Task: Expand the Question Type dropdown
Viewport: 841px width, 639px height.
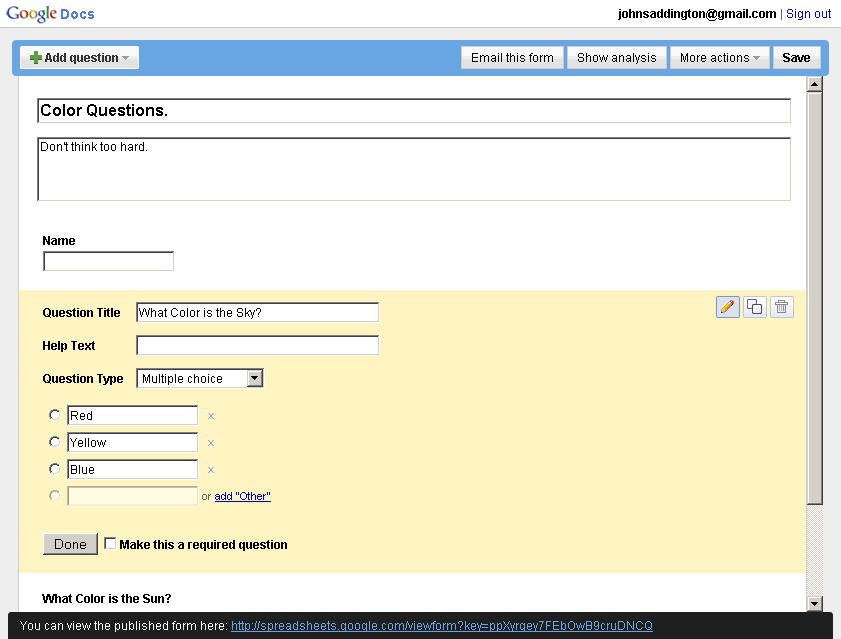Action: 200,378
